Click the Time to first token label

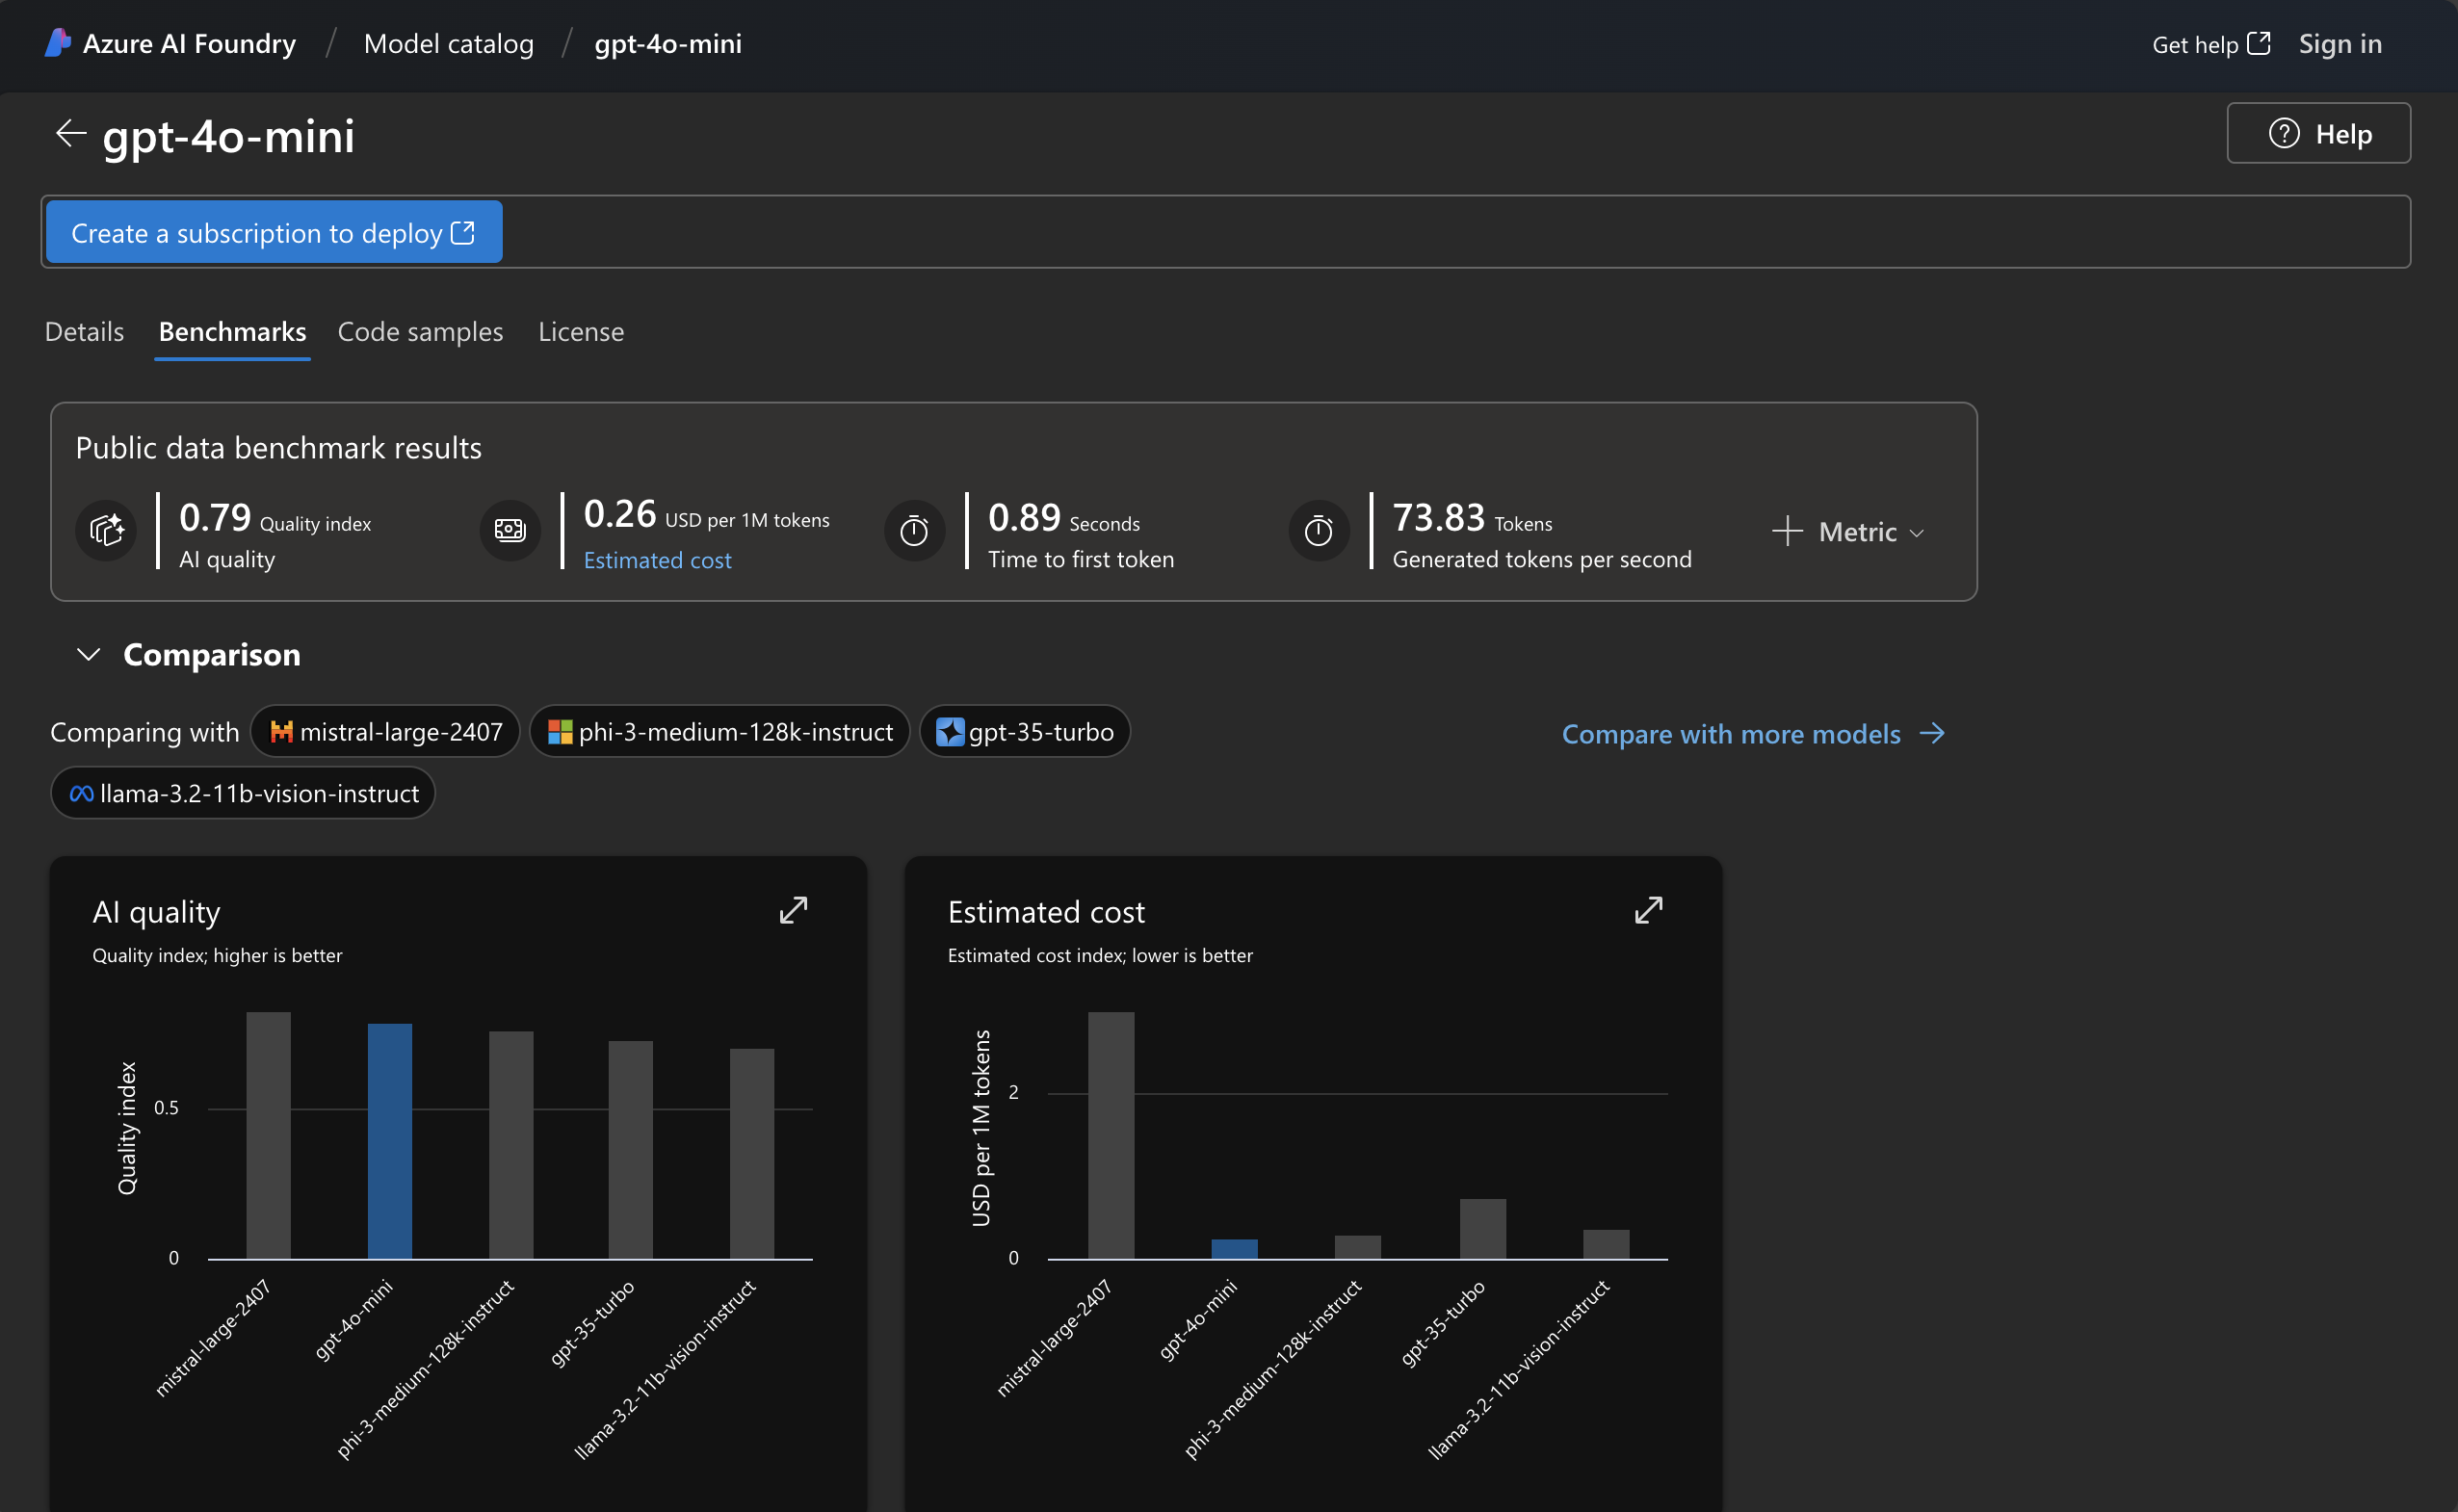pyautogui.click(x=1081, y=559)
